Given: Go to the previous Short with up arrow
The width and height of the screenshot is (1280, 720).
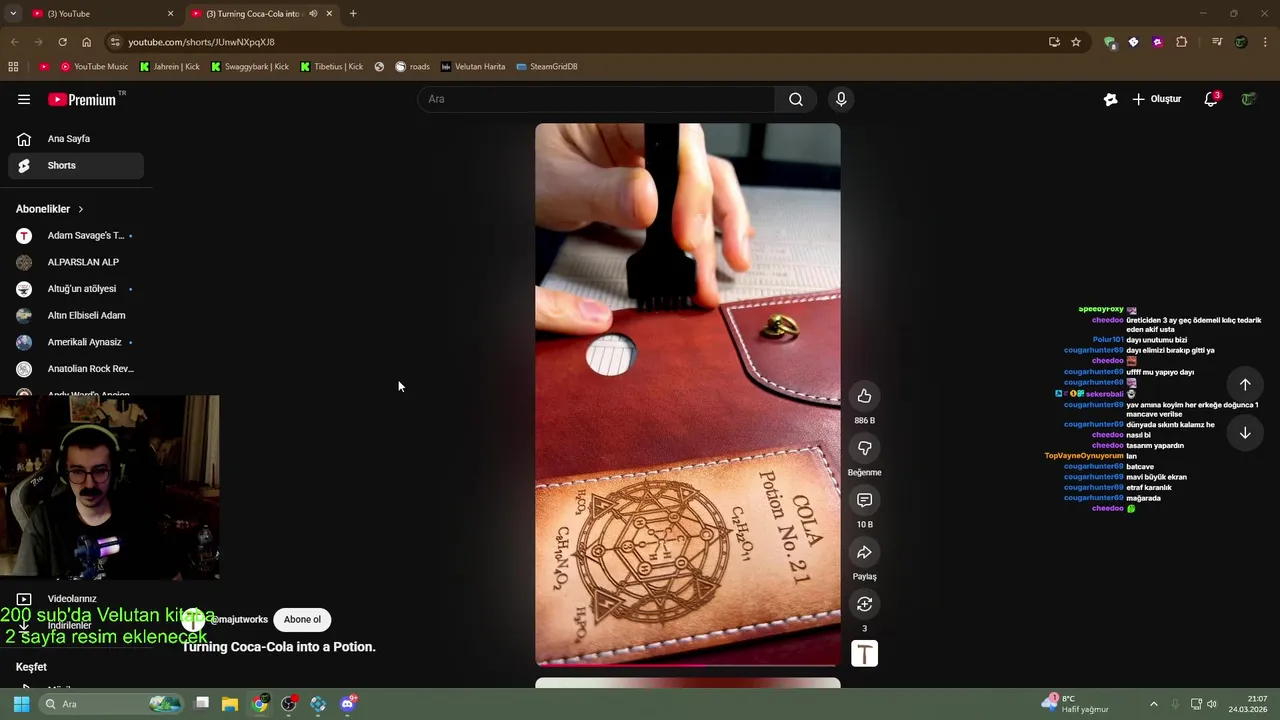Looking at the screenshot, I should coord(1245,385).
